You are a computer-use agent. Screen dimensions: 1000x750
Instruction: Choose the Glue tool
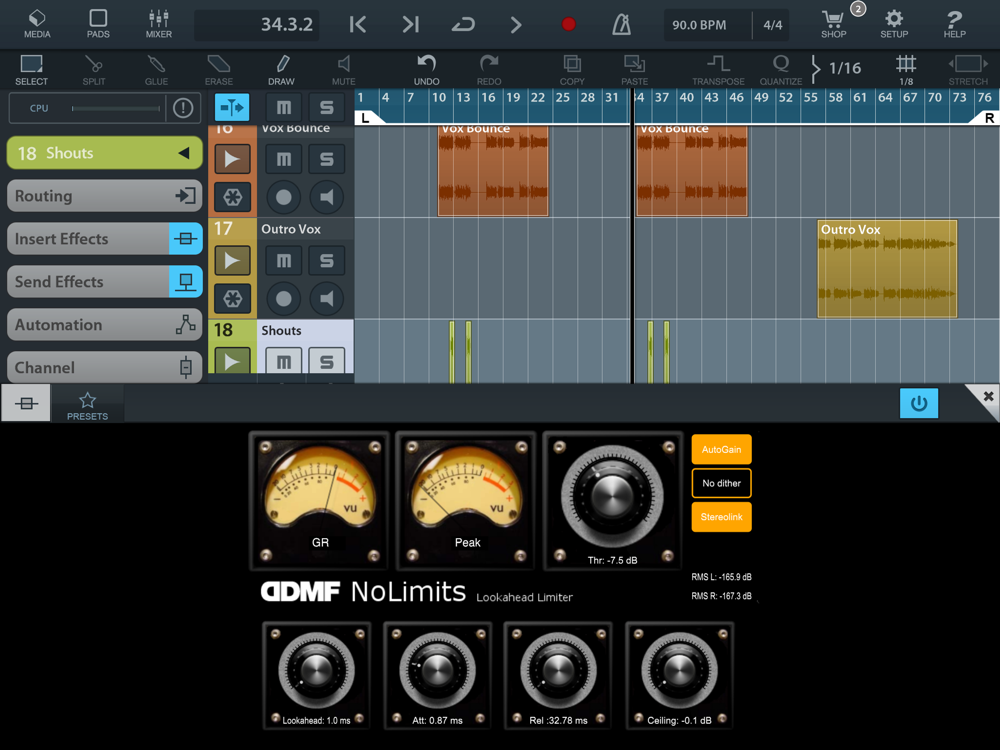click(x=156, y=70)
